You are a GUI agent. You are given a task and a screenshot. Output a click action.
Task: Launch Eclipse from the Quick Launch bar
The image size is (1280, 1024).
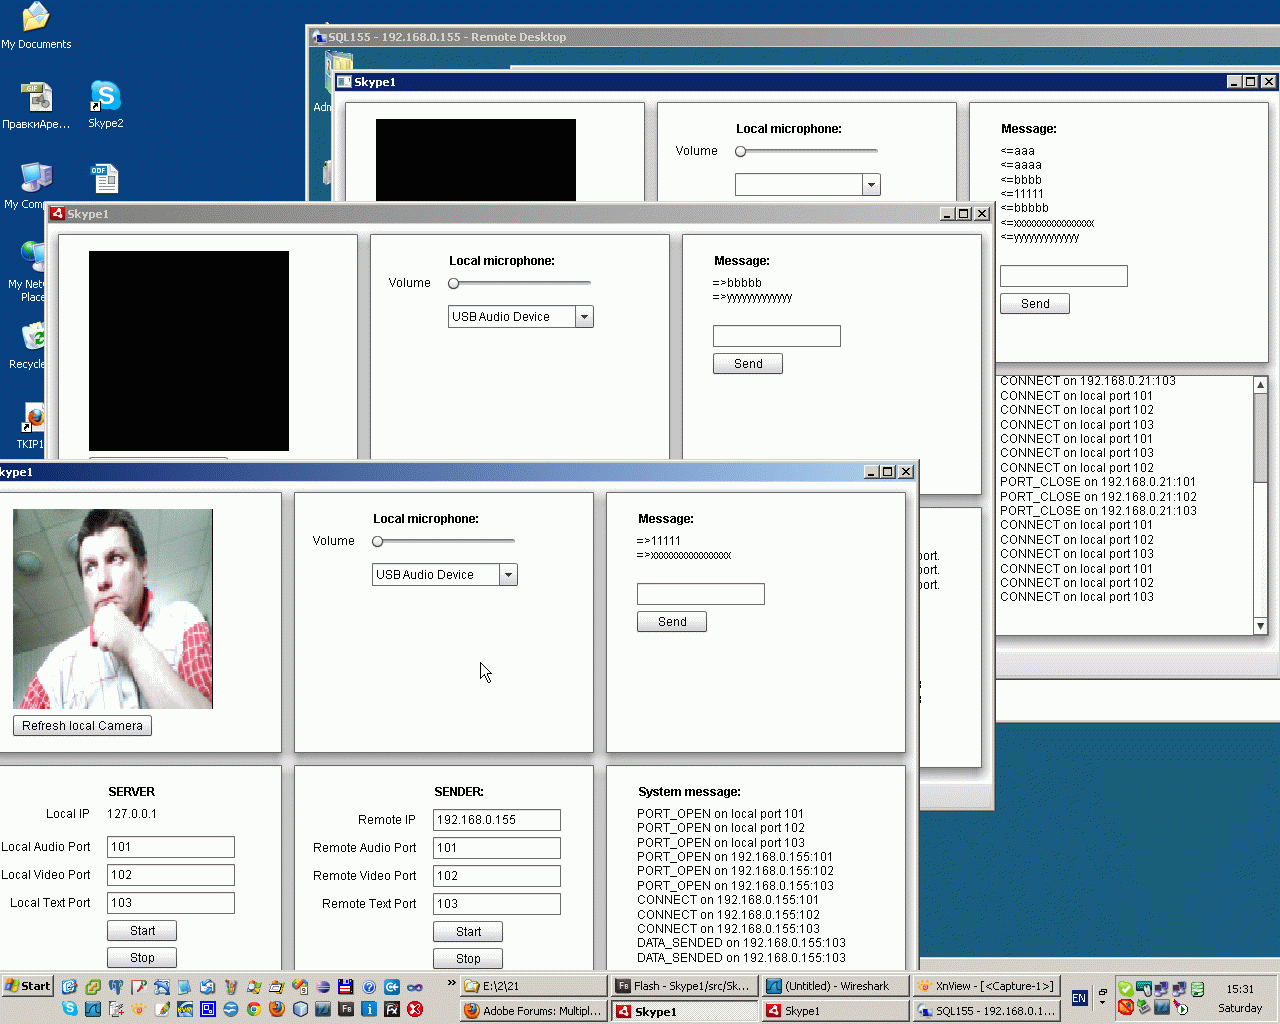click(322, 987)
